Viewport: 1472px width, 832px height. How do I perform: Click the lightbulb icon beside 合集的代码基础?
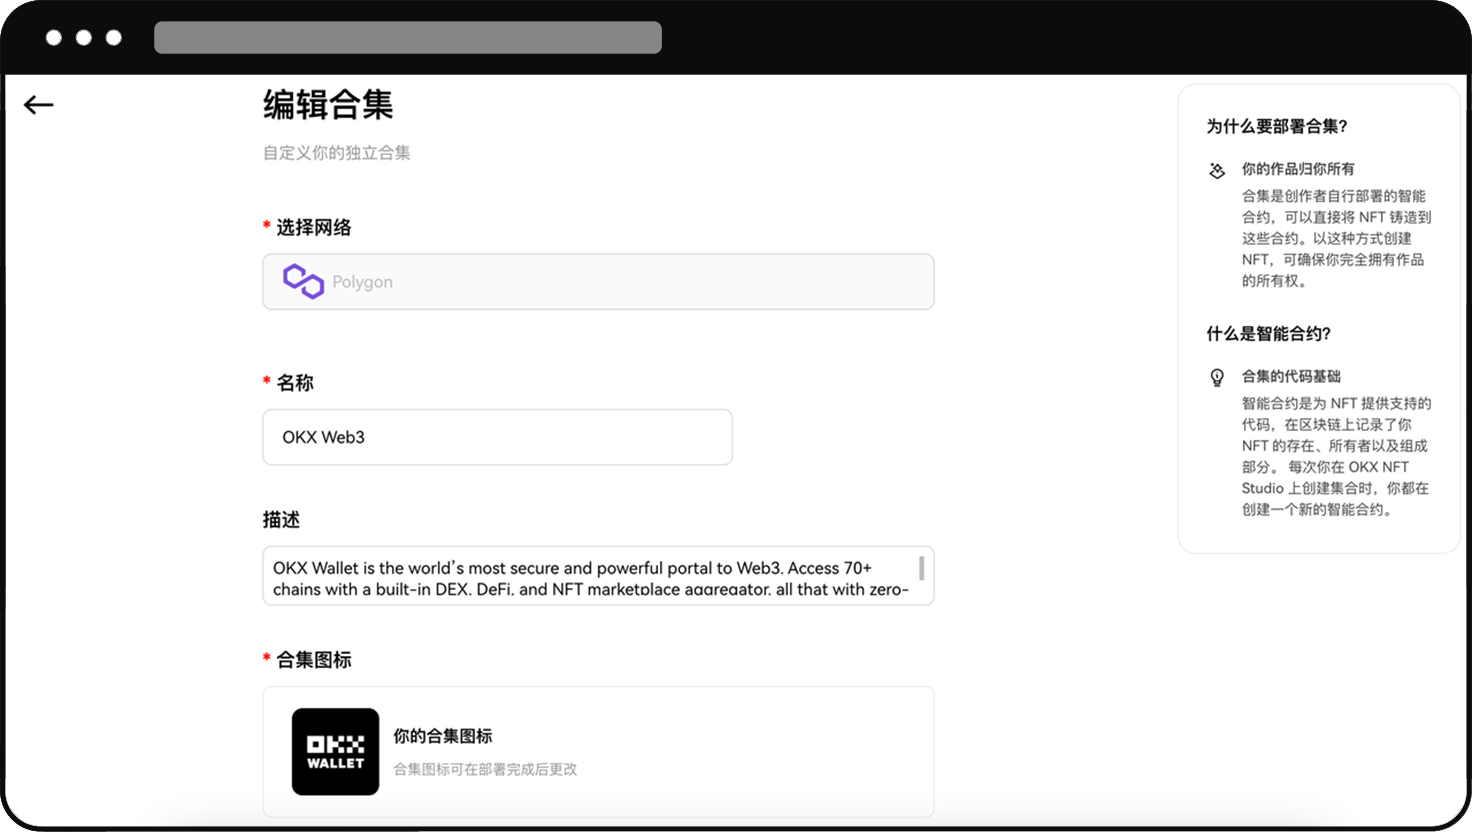(x=1217, y=377)
